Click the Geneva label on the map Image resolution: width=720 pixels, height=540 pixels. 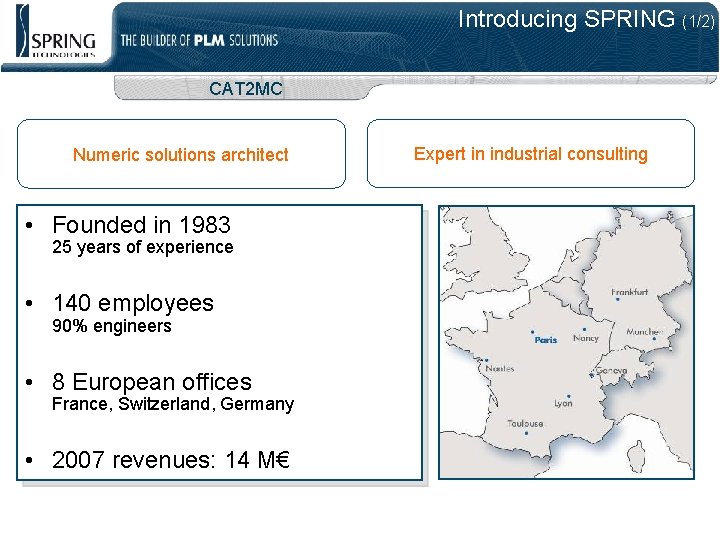pos(612,371)
